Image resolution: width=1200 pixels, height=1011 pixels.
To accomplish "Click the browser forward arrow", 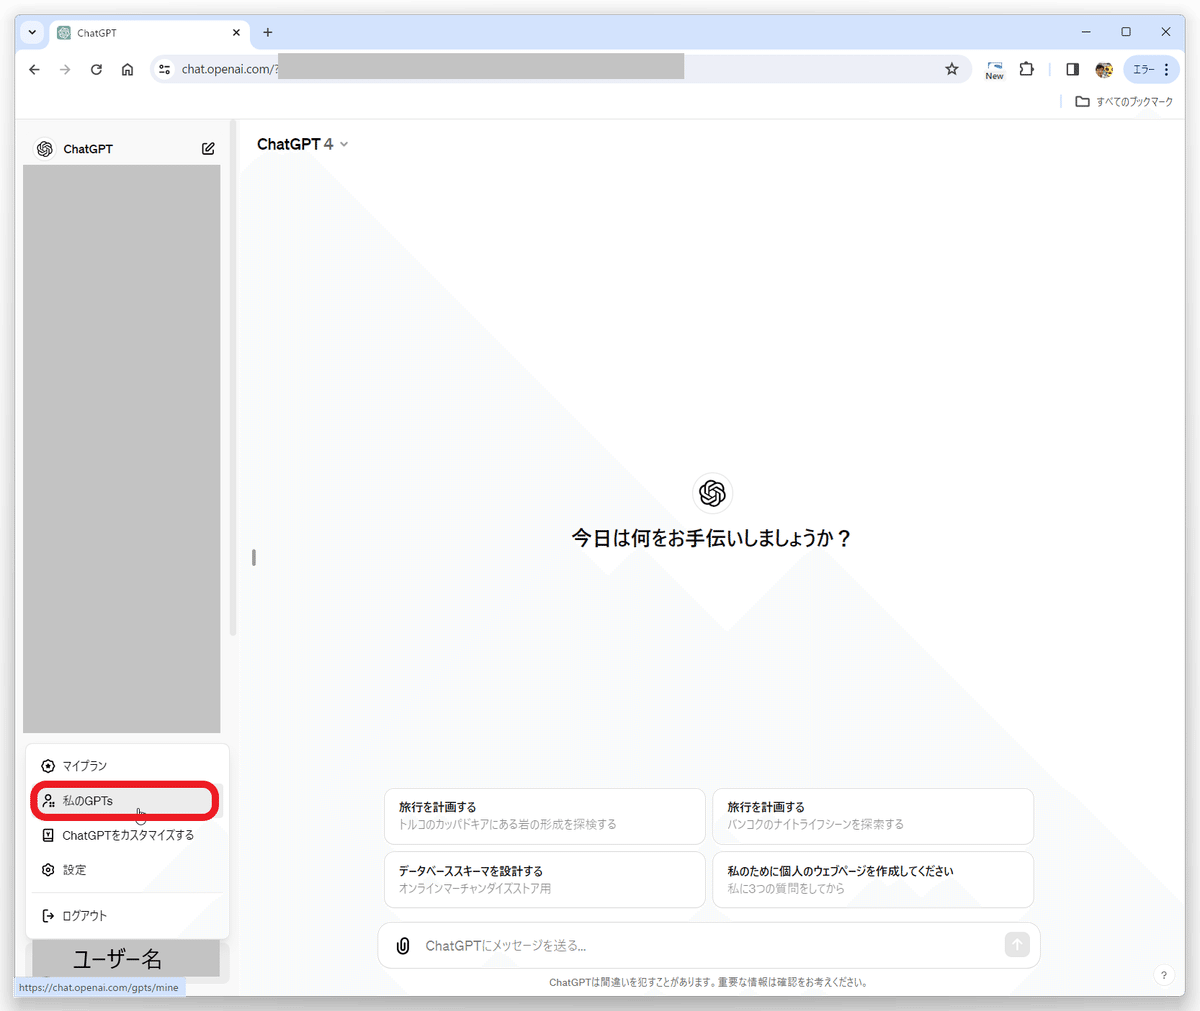I will click(x=65, y=69).
